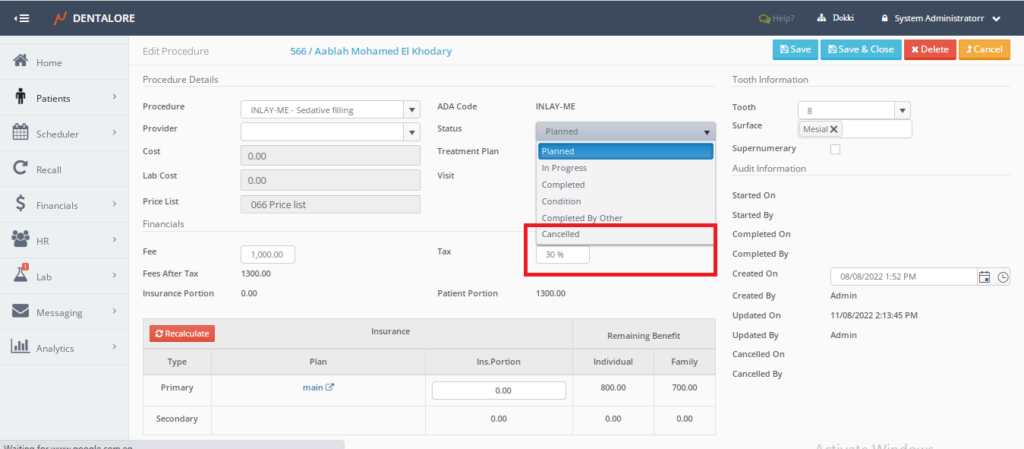Viewport: 1024px width, 449px height.
Task: Remove the Mesial surface tag
Action: (835, 129)
